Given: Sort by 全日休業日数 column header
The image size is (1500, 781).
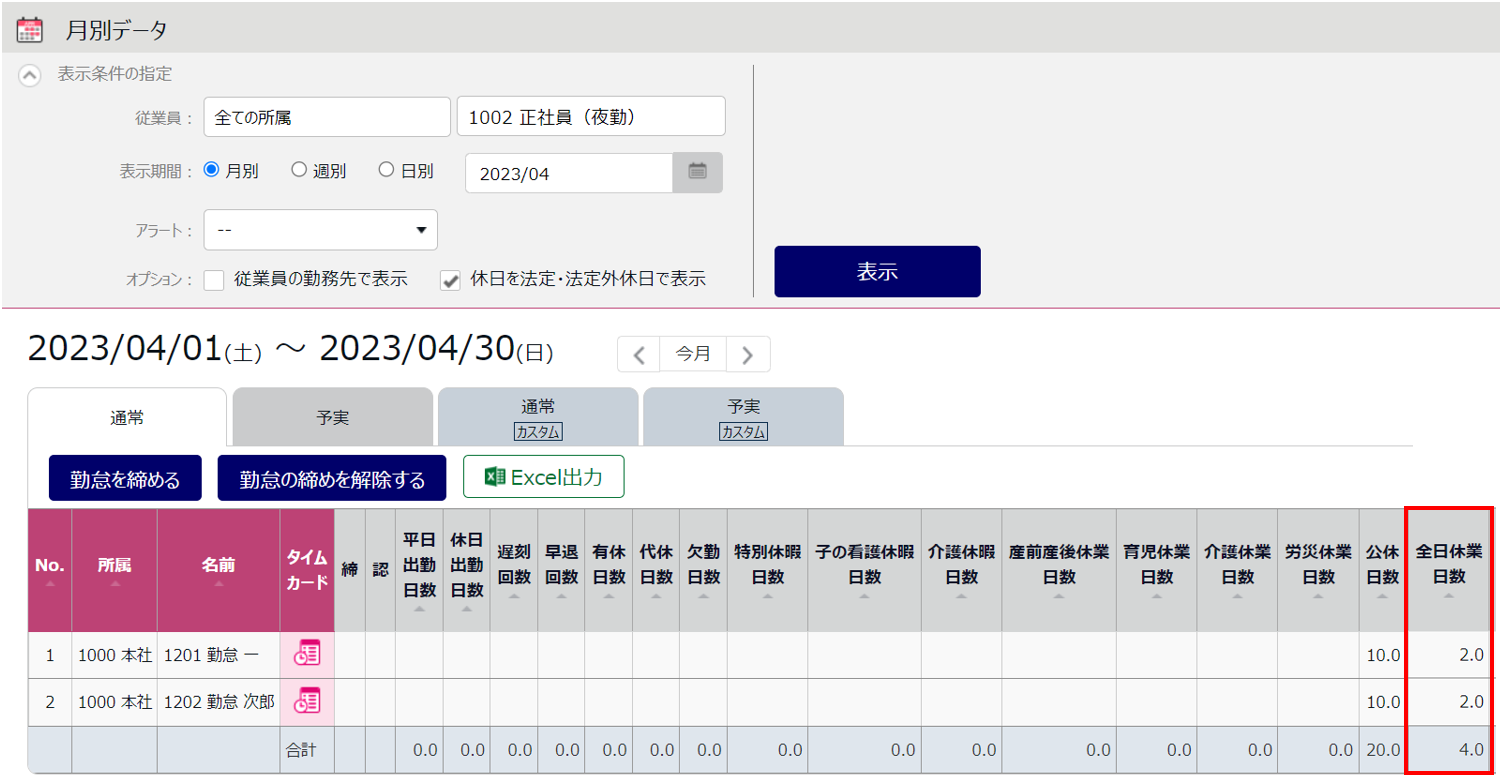Looking at the screenshot, I should click(x=1448, y=566).
